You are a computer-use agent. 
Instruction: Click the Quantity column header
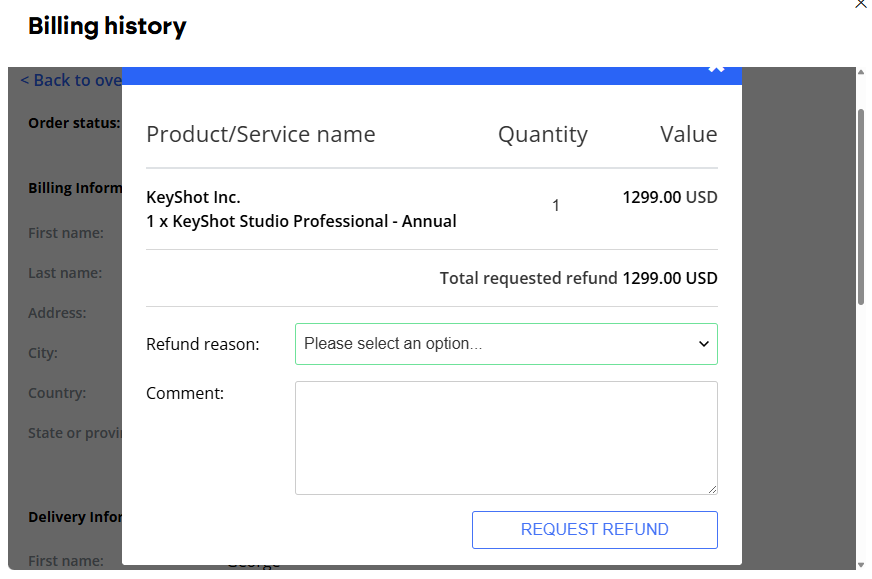(542, 135)
